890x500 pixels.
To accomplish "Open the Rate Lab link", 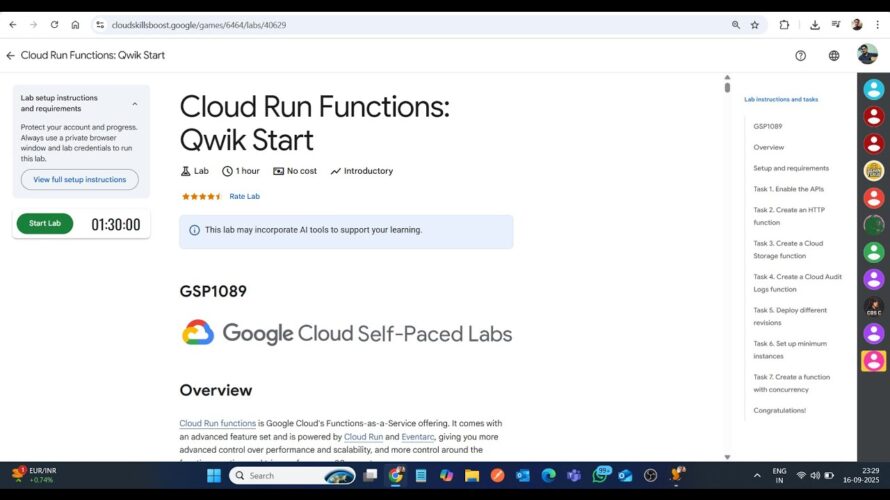I will click(x=244, y=196).
